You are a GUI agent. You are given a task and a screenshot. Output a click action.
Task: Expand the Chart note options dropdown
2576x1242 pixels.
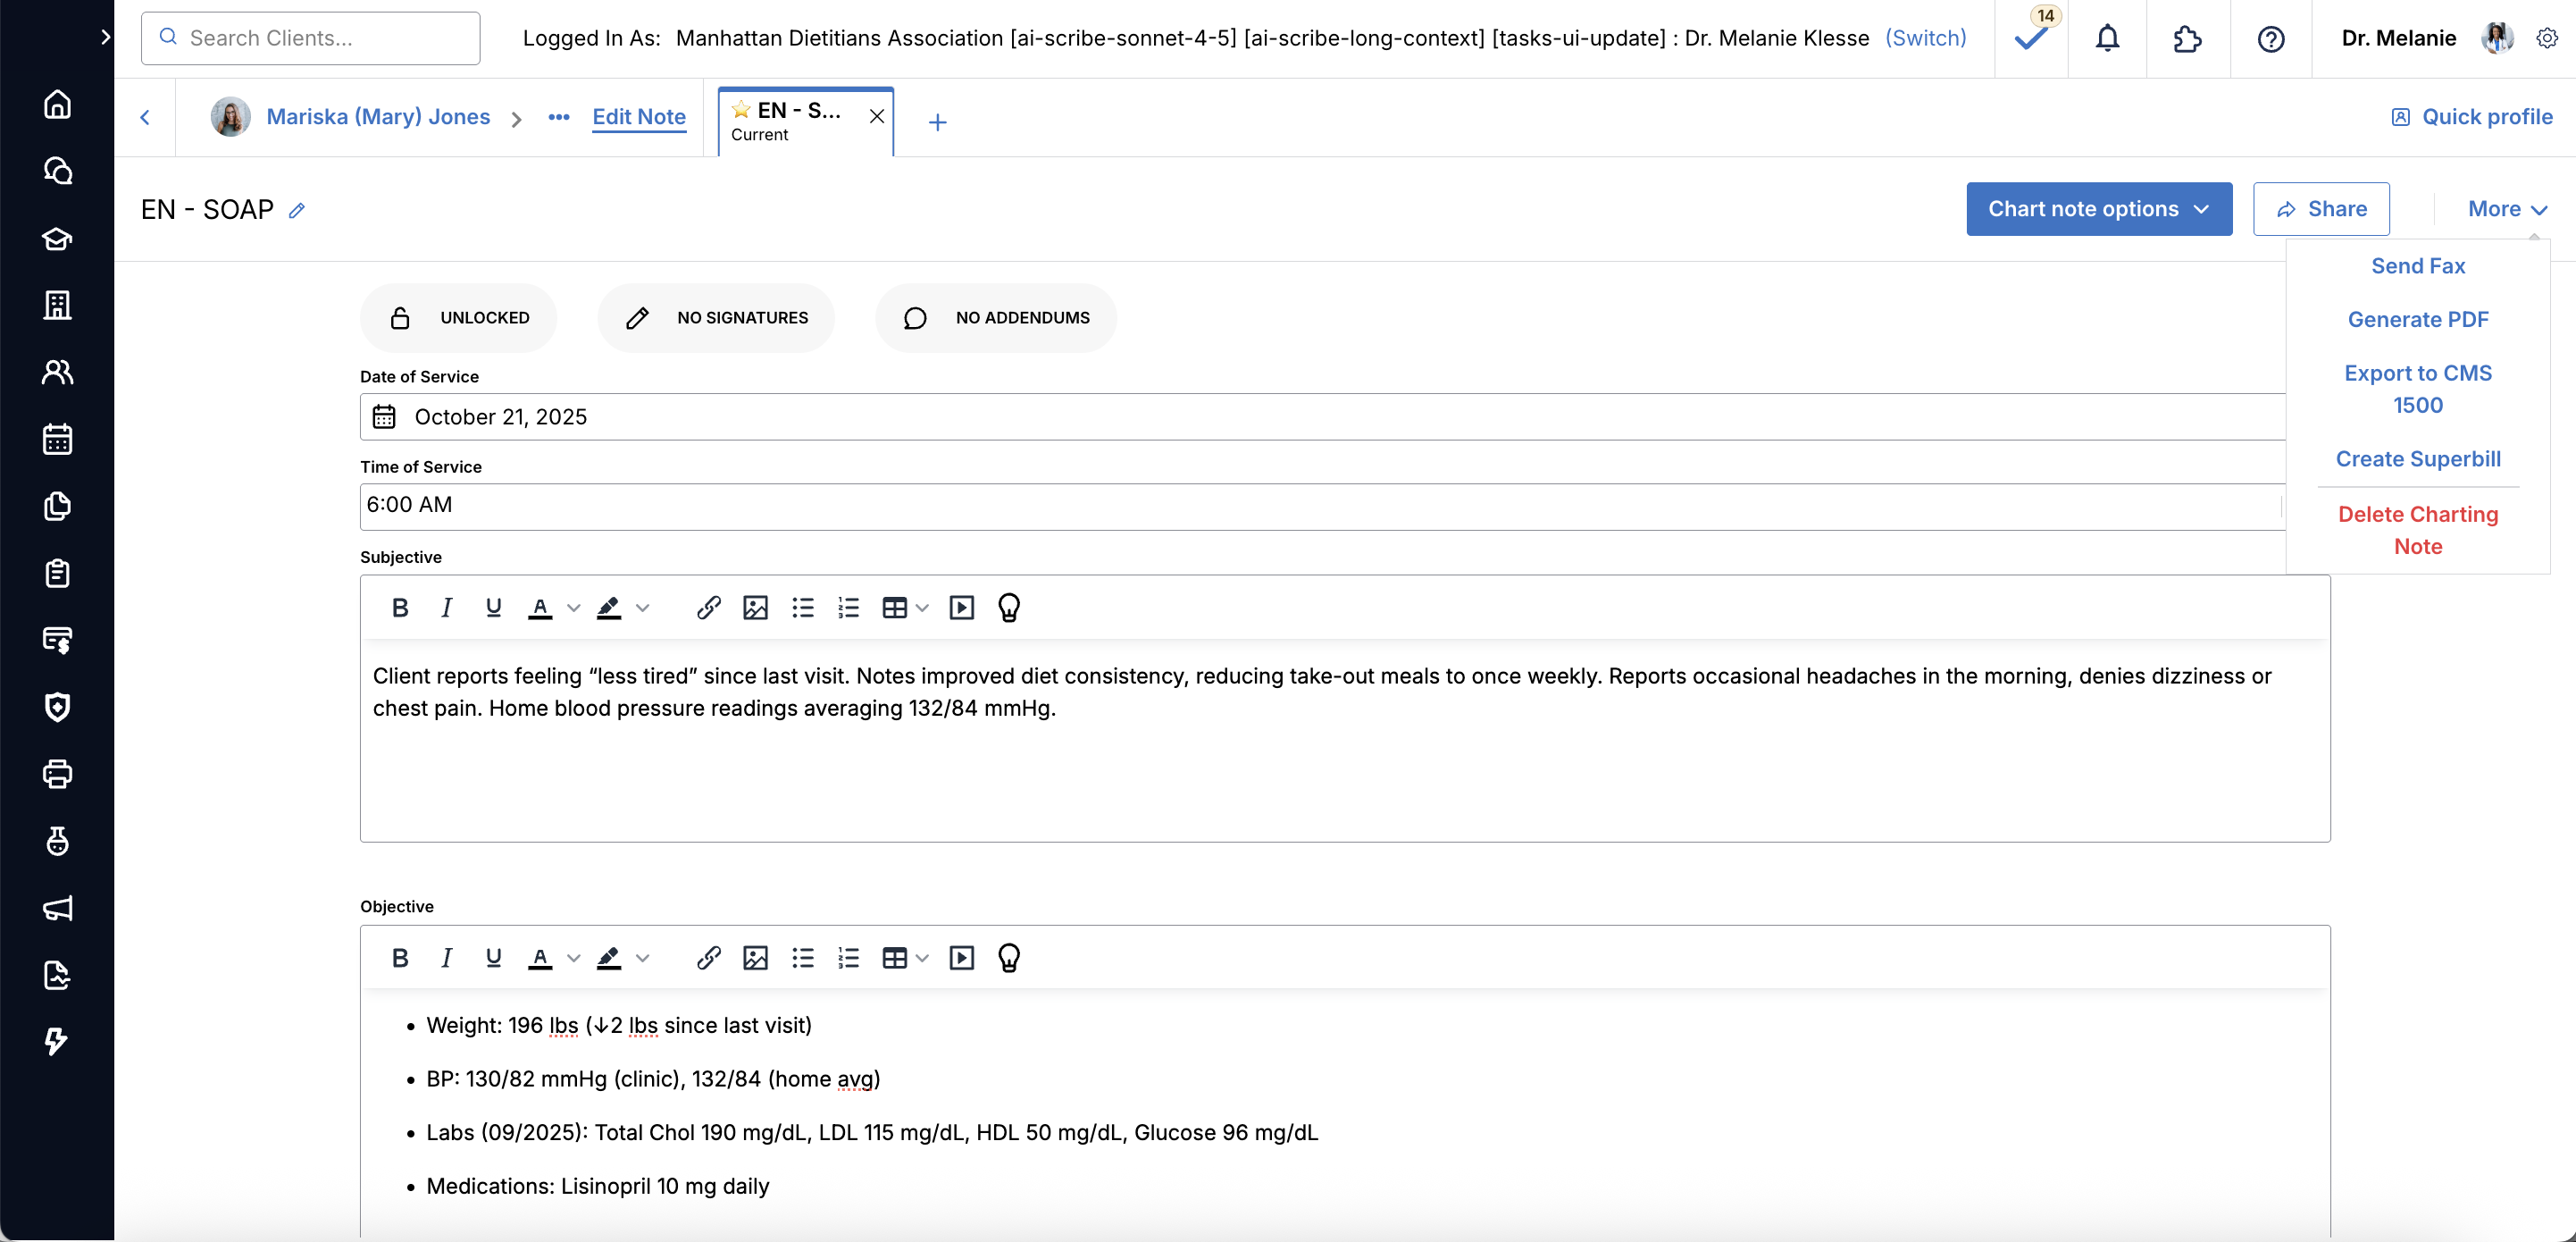tap(2098, 209)
